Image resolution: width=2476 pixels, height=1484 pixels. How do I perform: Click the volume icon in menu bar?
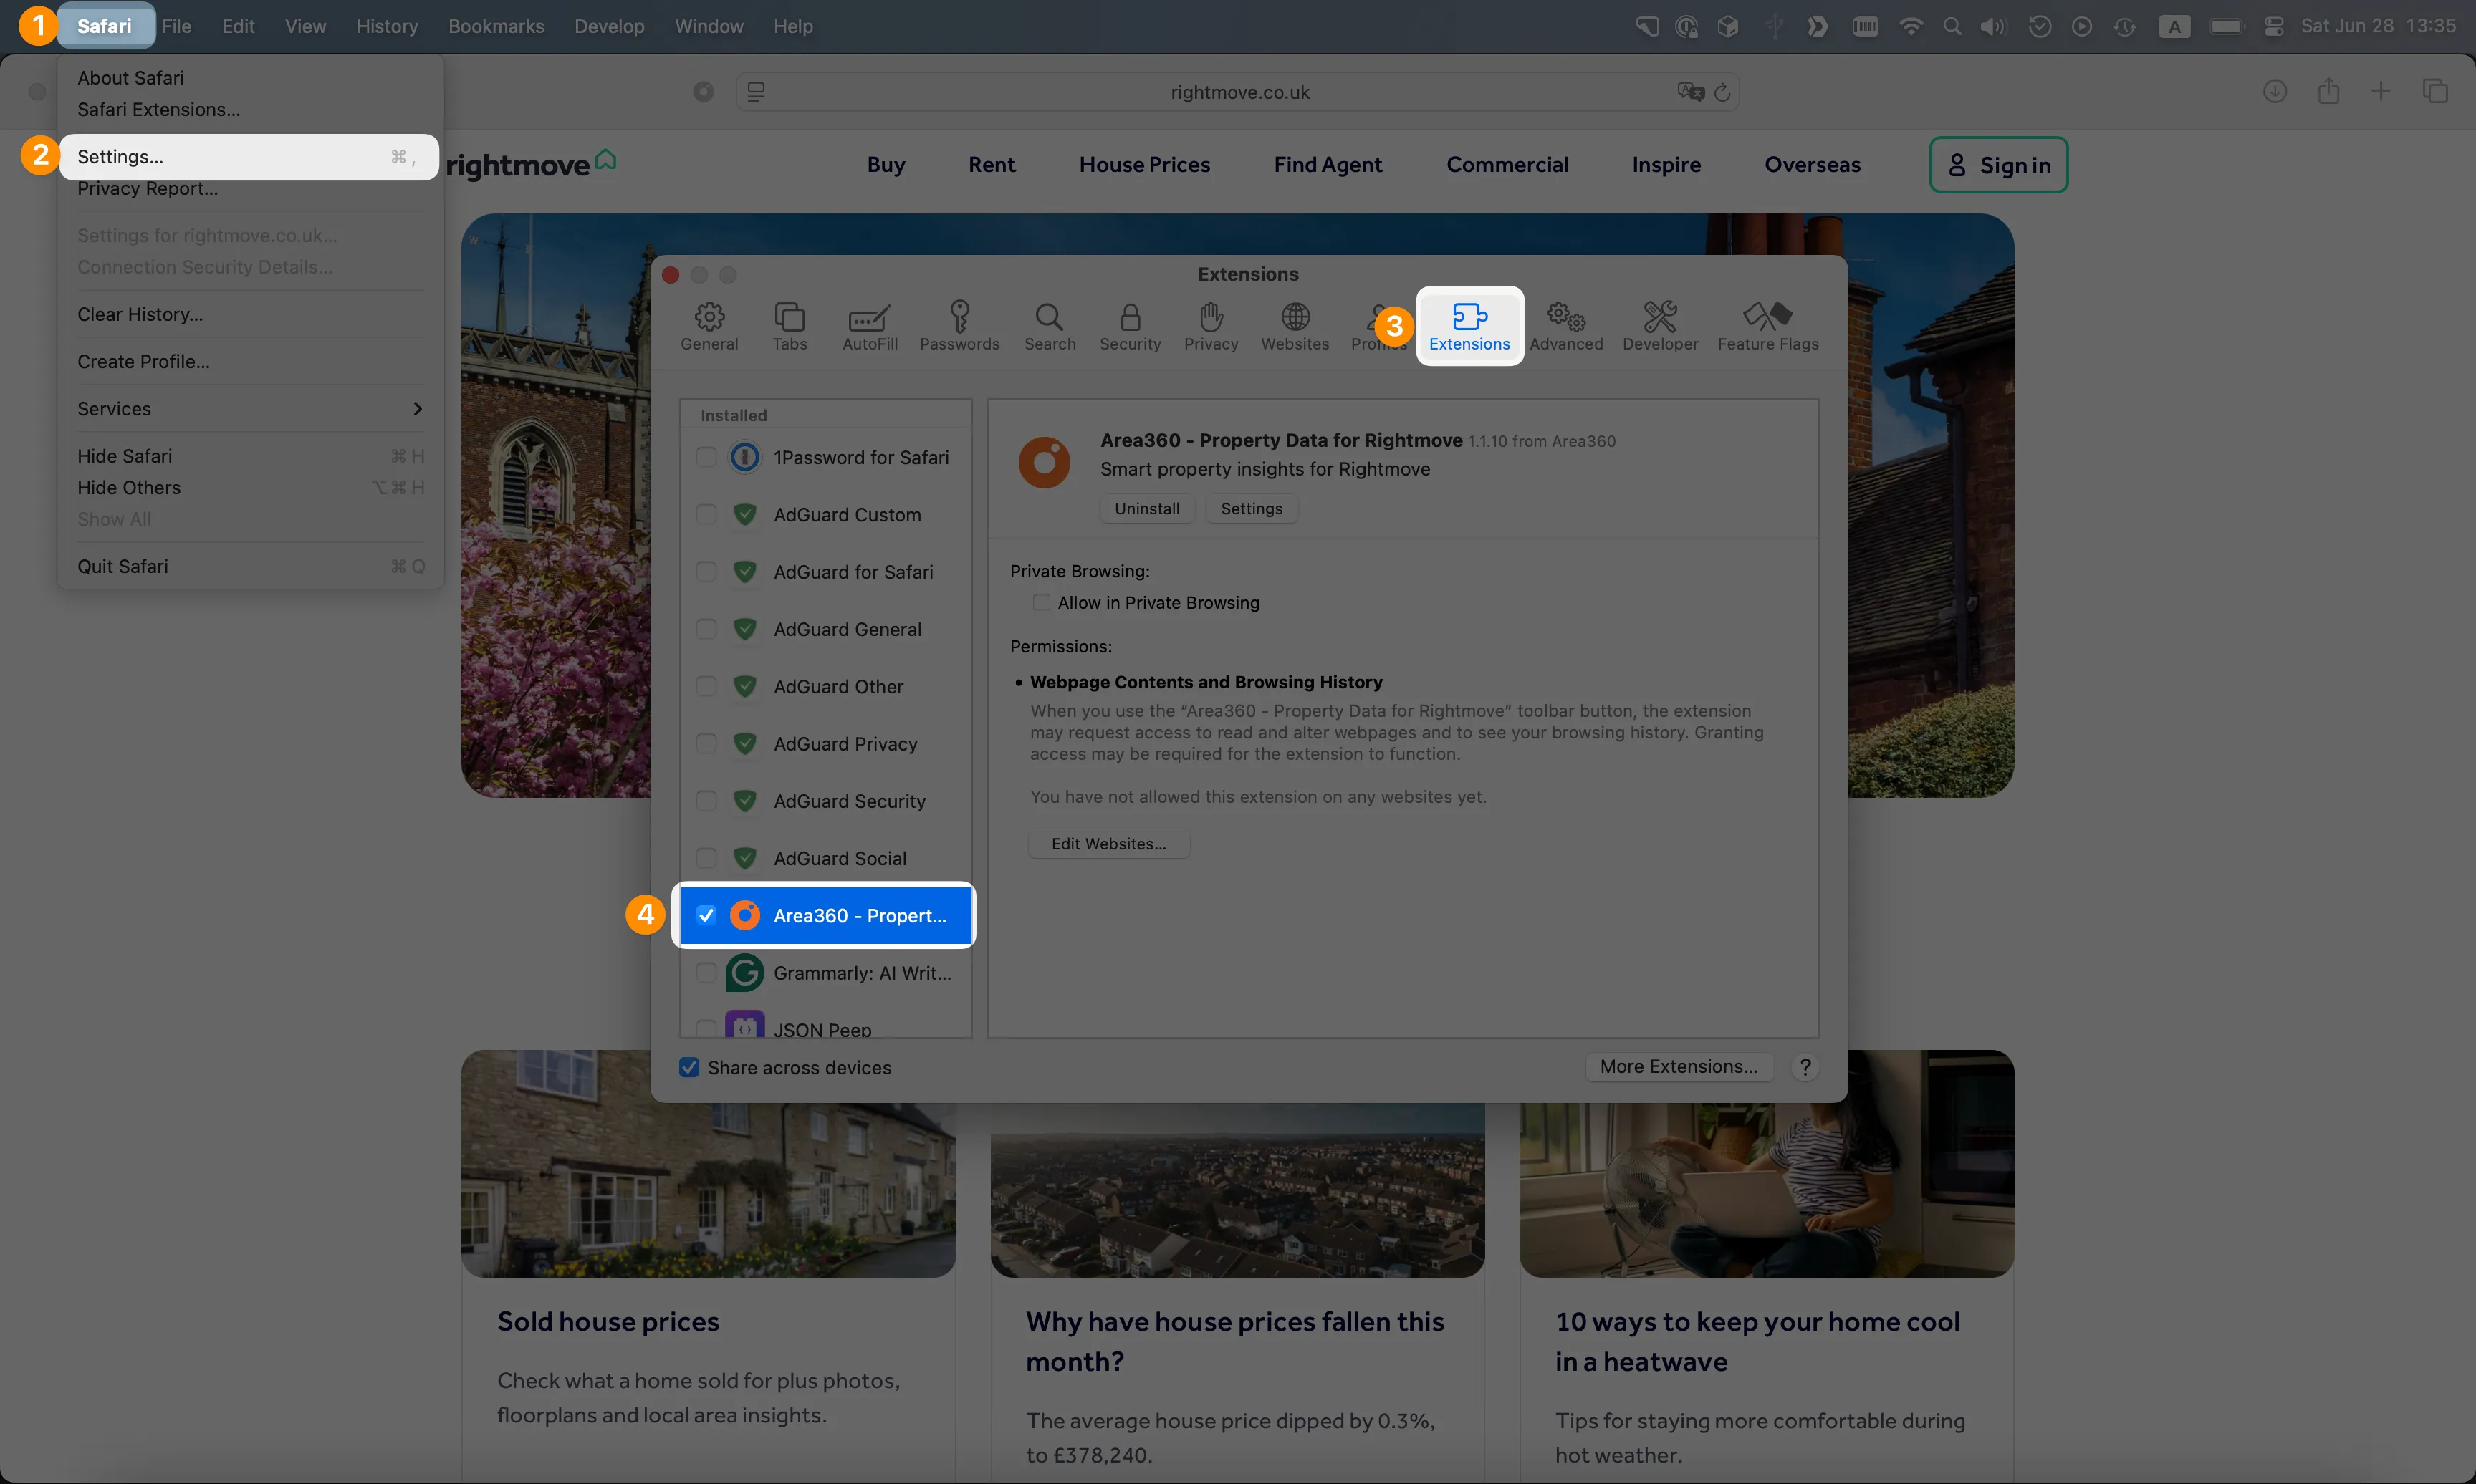click(x=1992, y=26)
